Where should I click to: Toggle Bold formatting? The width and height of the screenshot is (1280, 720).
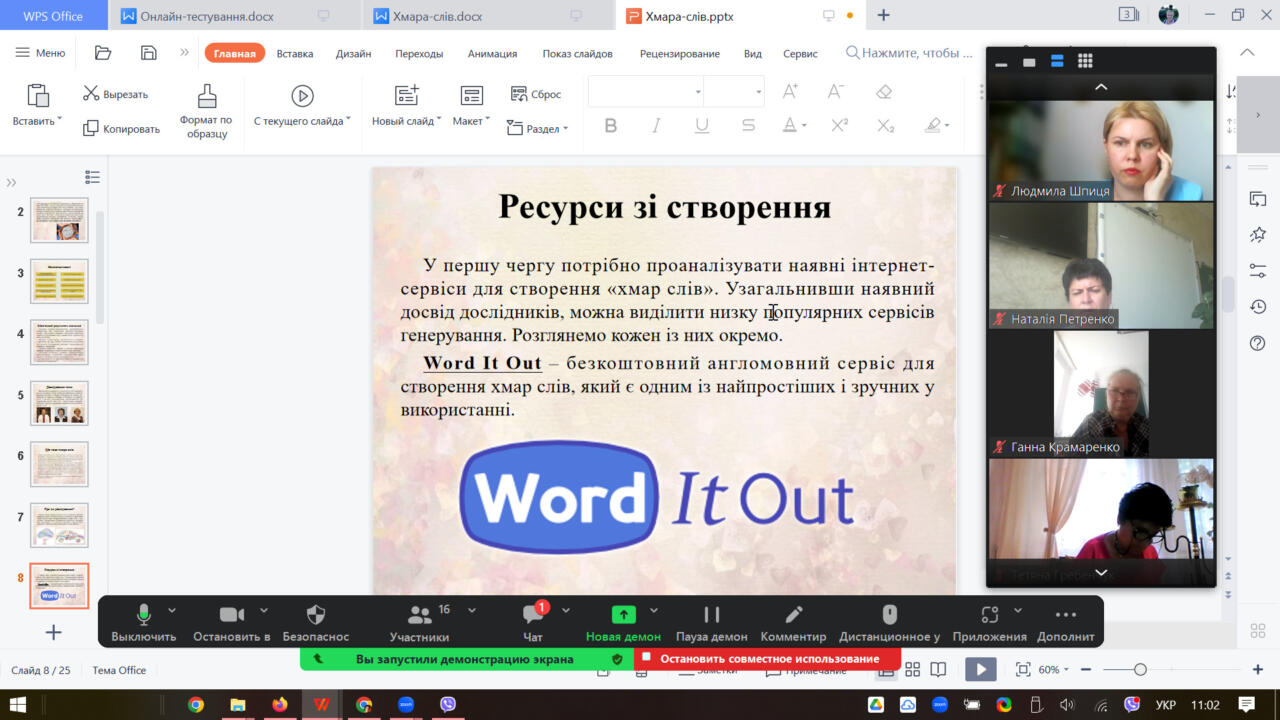pyautogui.click(x=611, y=126)
